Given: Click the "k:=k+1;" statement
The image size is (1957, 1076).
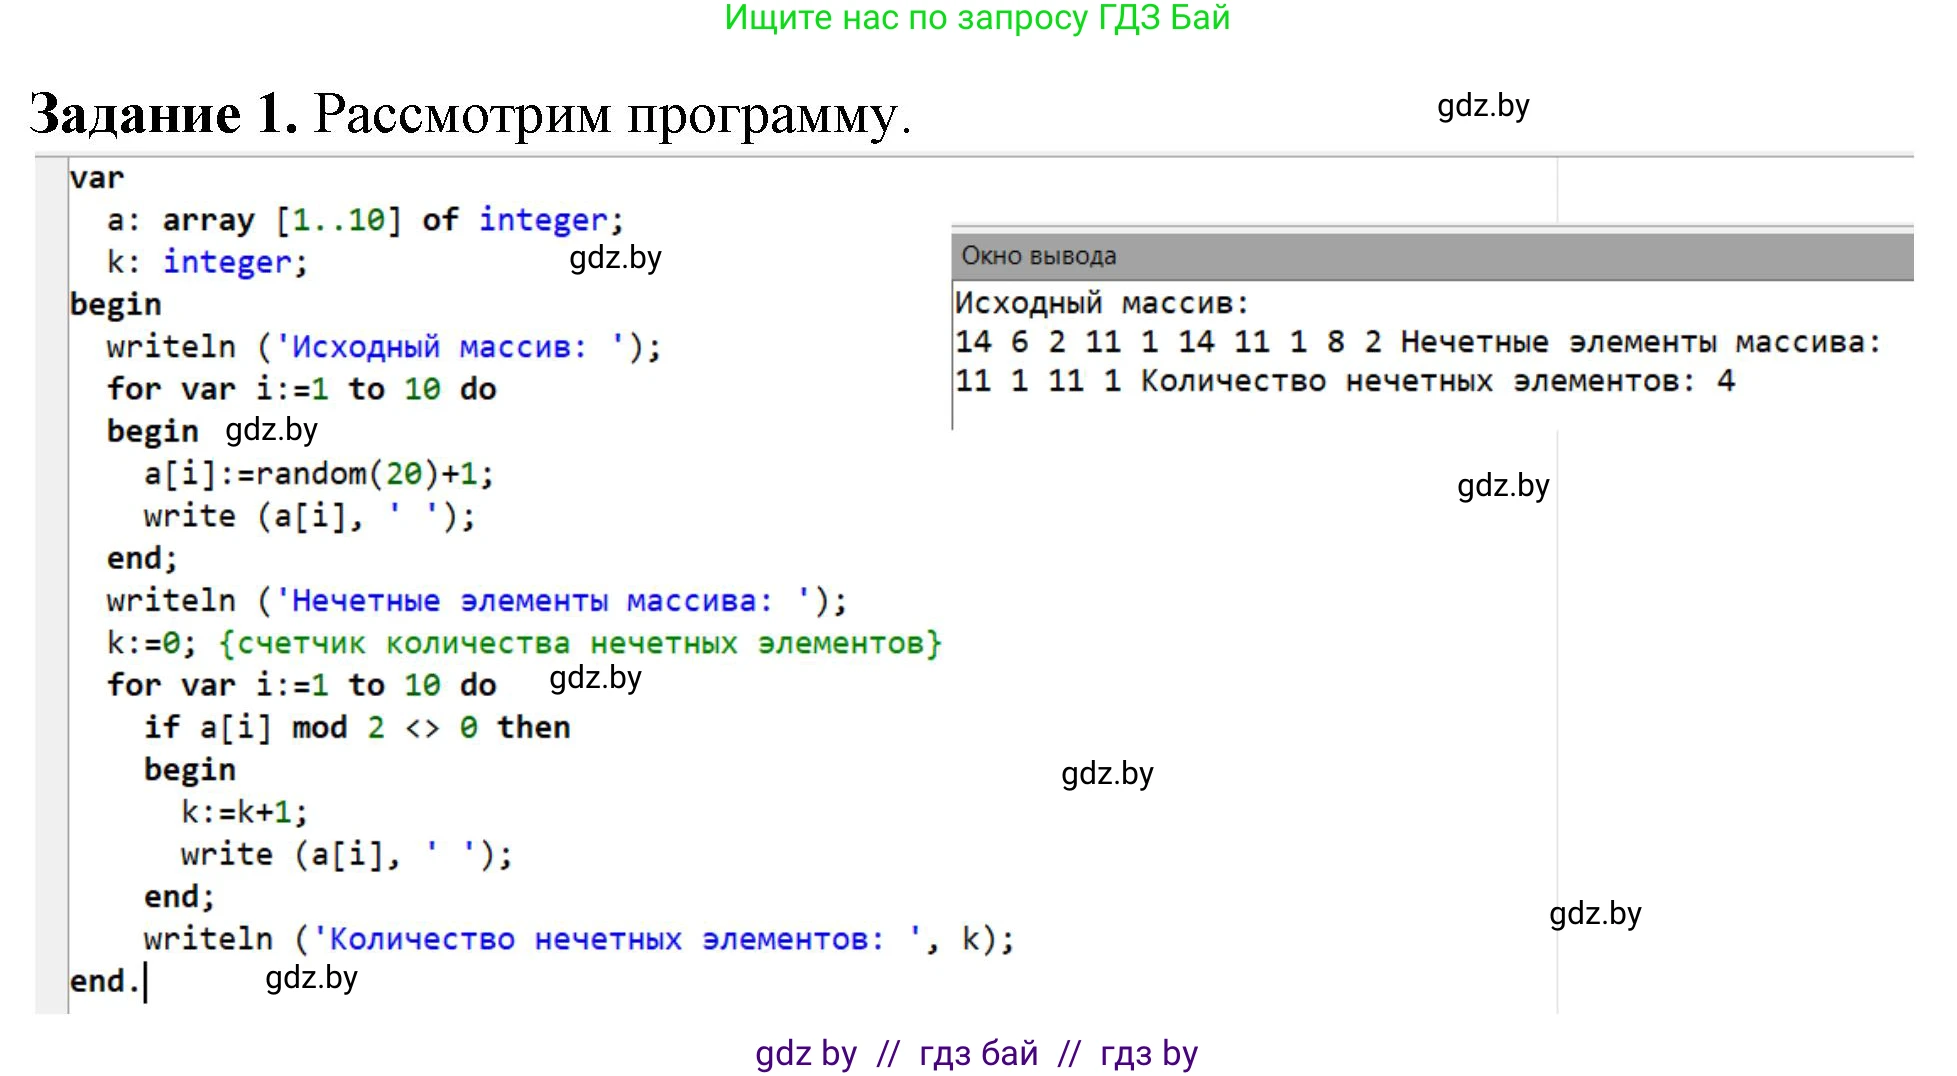Looking at the screenshot, I should [x=244, y=812].
